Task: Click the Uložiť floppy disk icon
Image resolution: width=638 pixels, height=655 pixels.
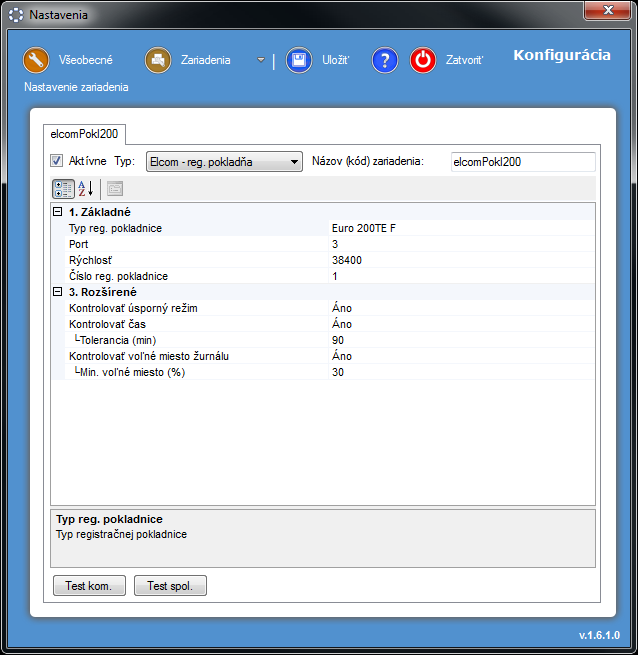Action: [299, 60]
